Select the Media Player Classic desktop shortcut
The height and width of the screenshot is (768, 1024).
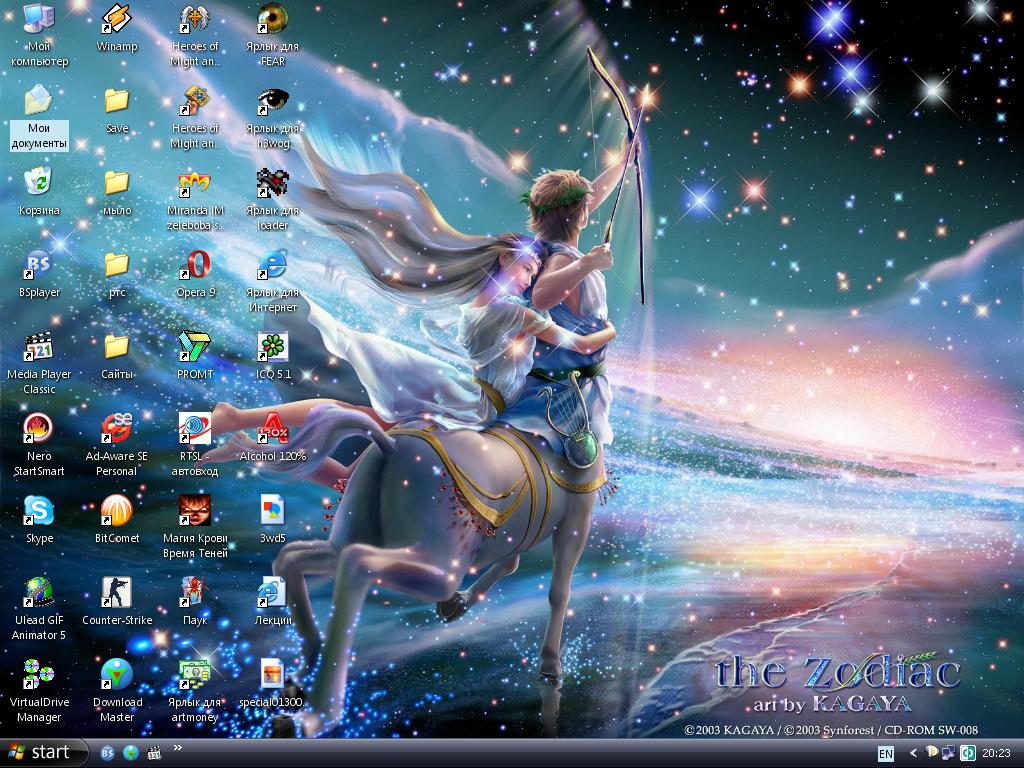click(x=39, y=364)
